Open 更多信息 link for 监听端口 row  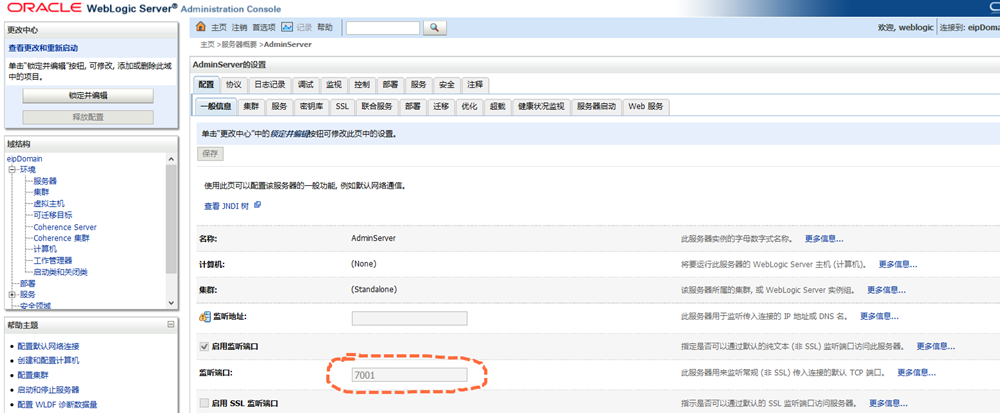point(916,372)
